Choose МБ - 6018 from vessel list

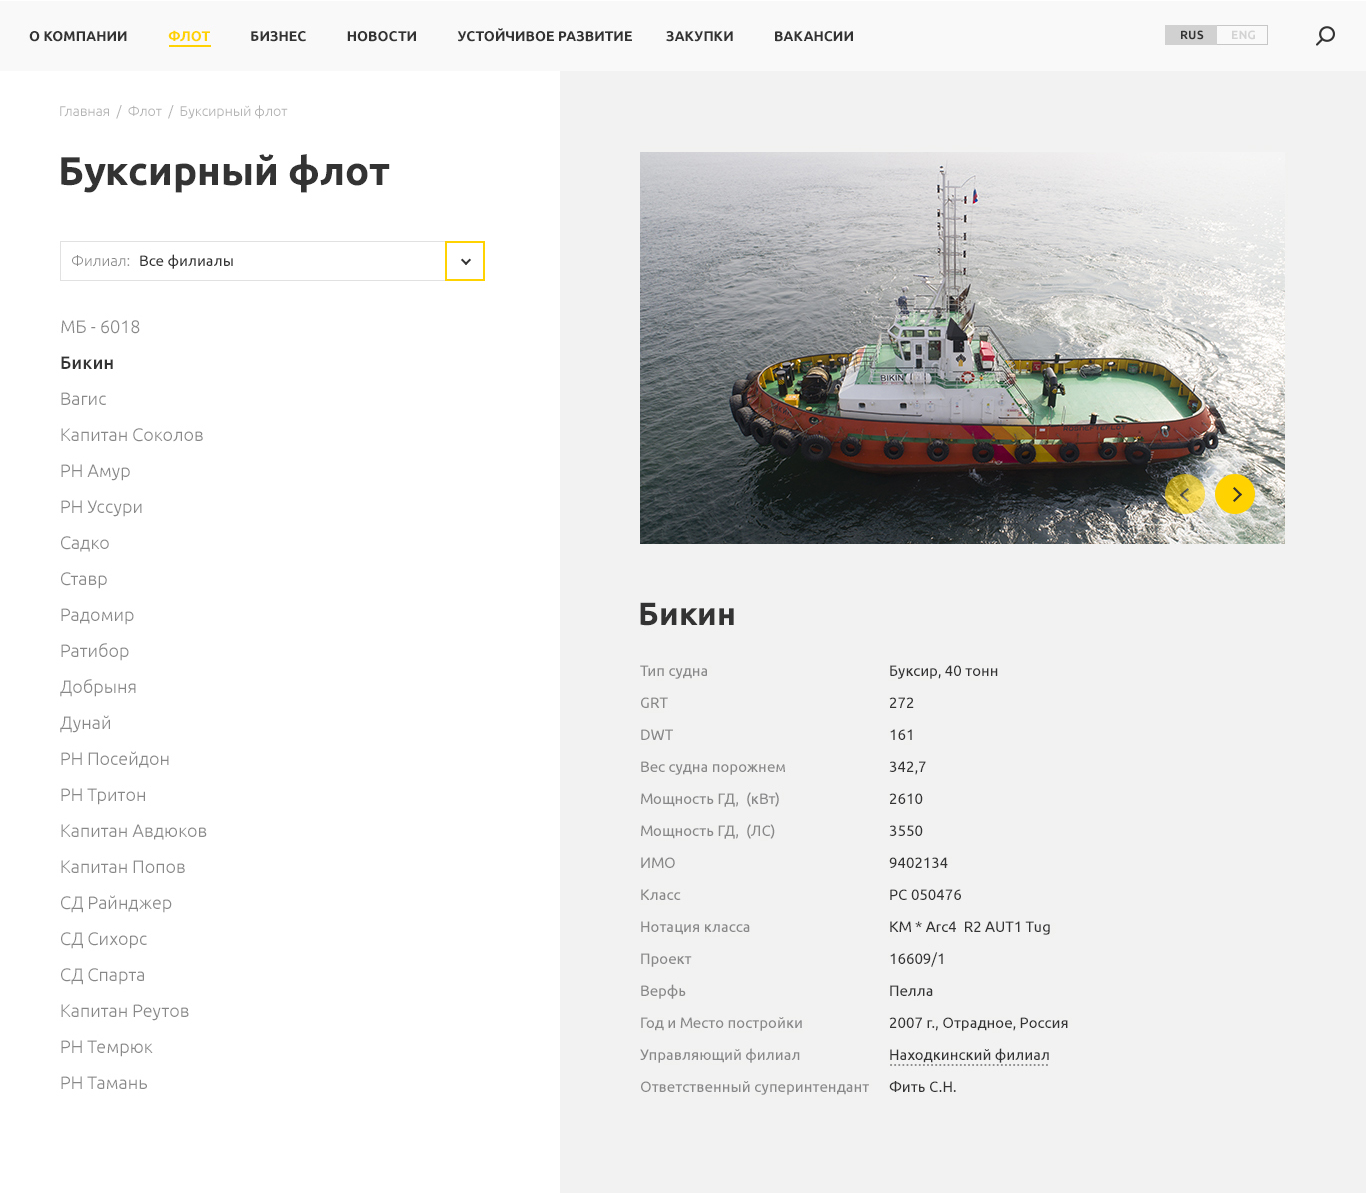[x=100, y=327]
